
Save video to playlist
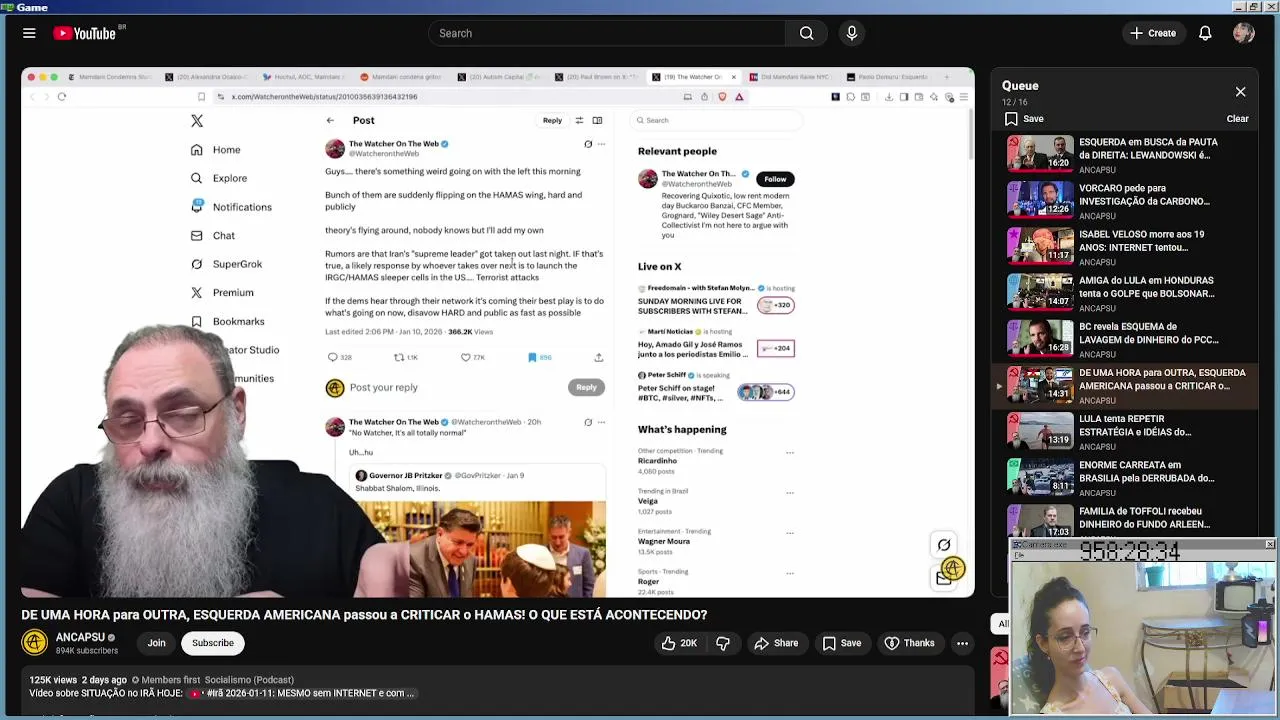click(841, 643)
